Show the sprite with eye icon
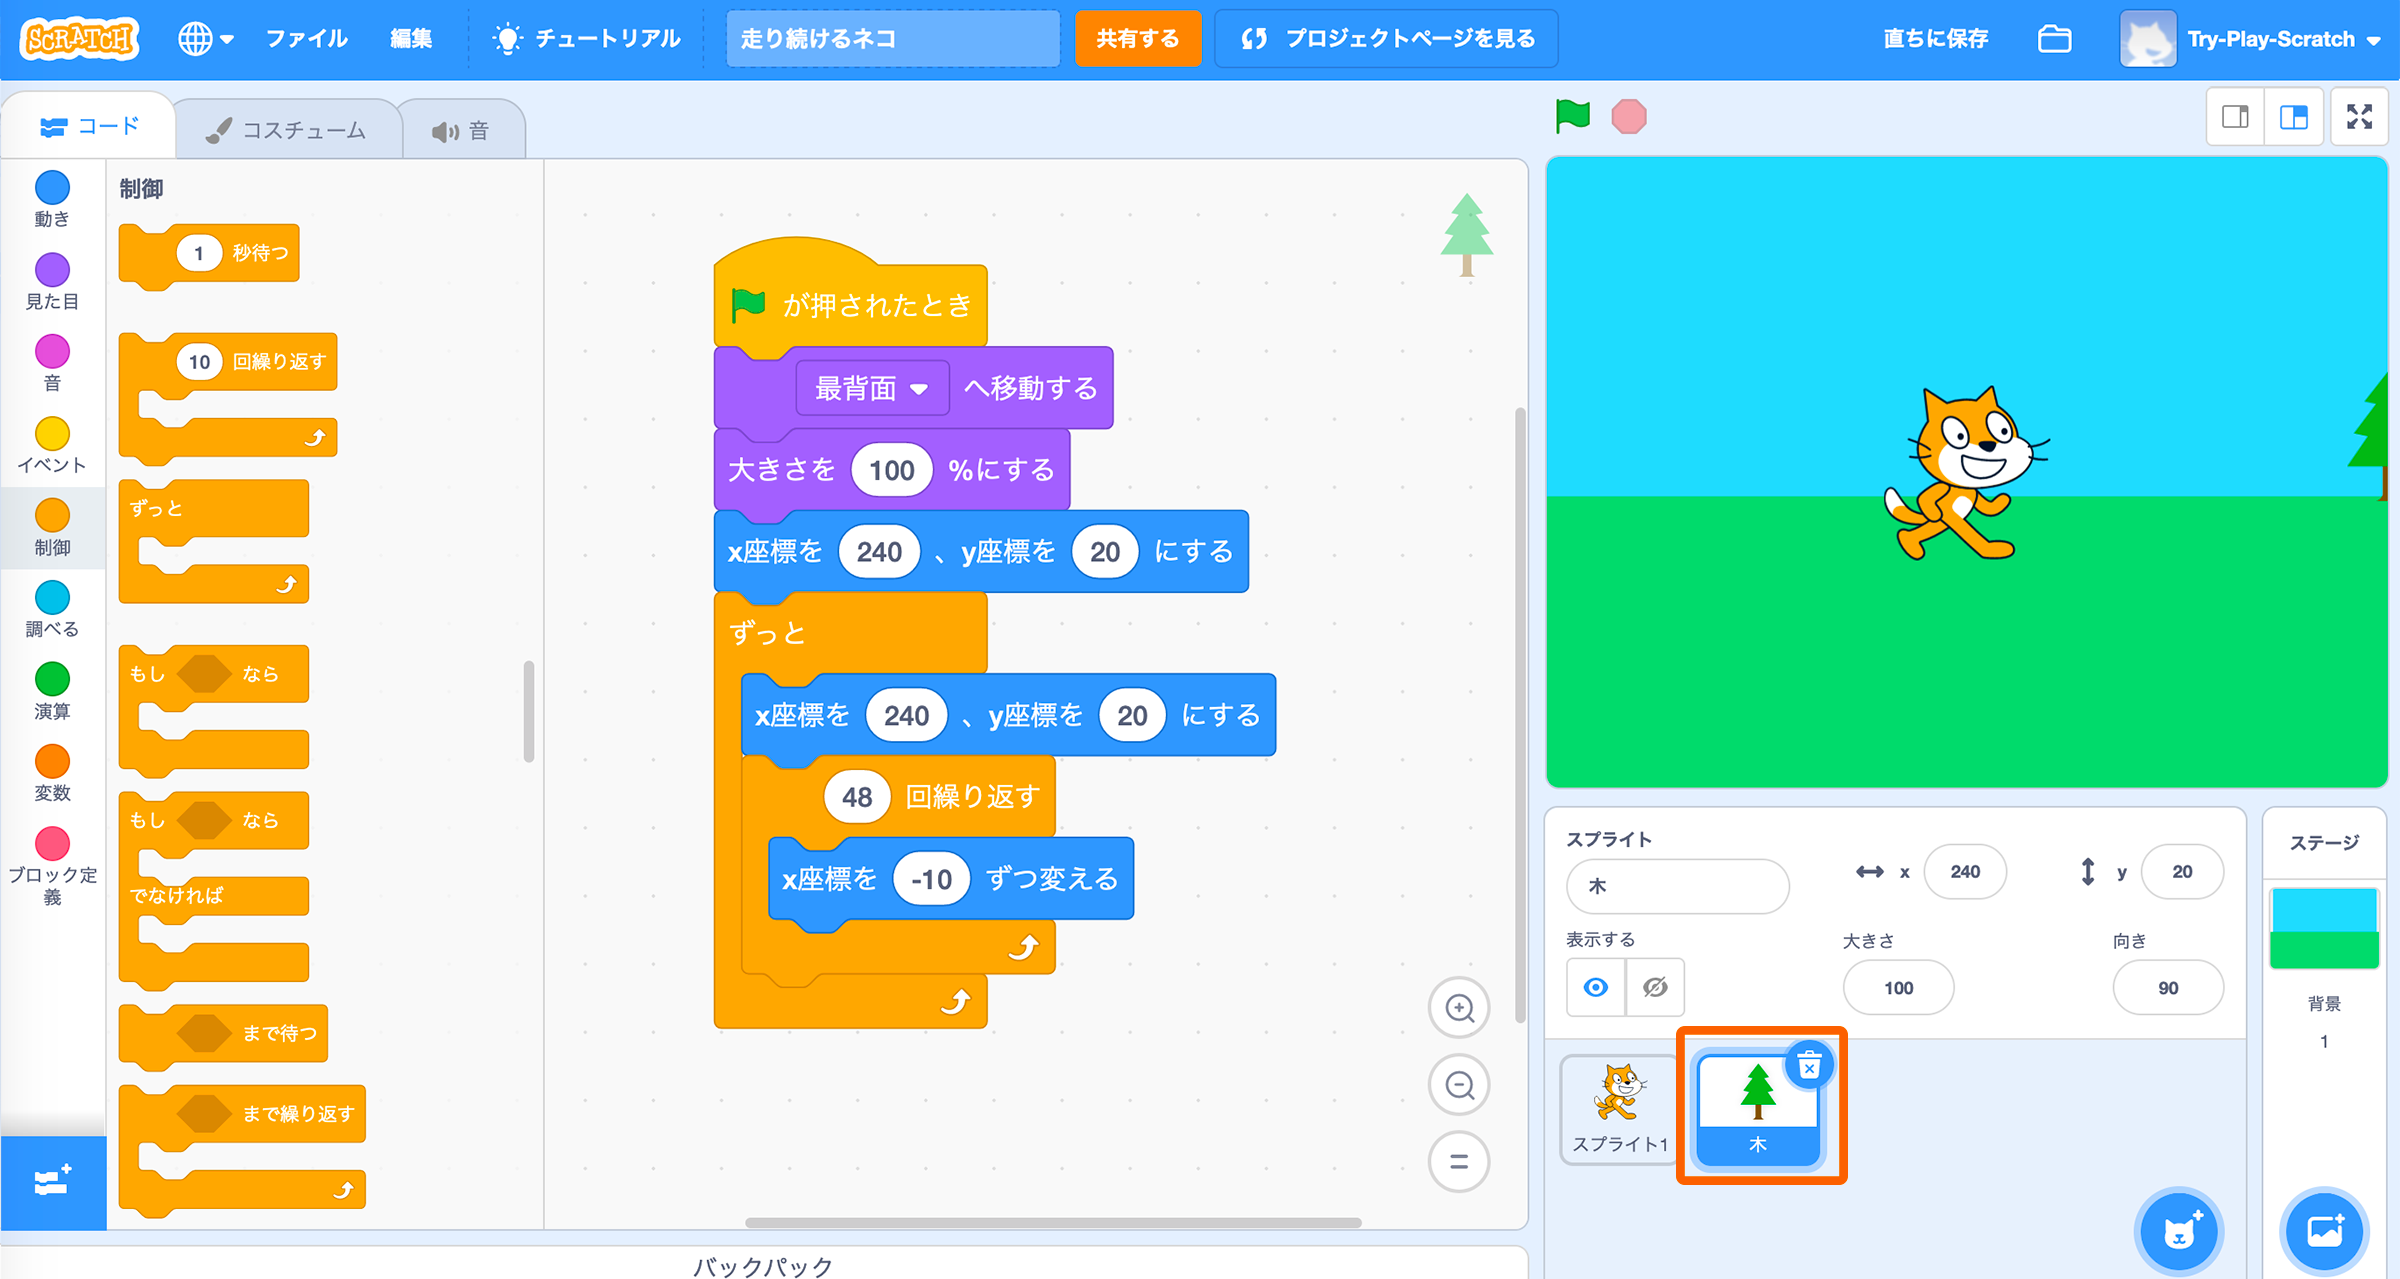This screenshot has width=2400, height=1279. [x=1596, y=988]
